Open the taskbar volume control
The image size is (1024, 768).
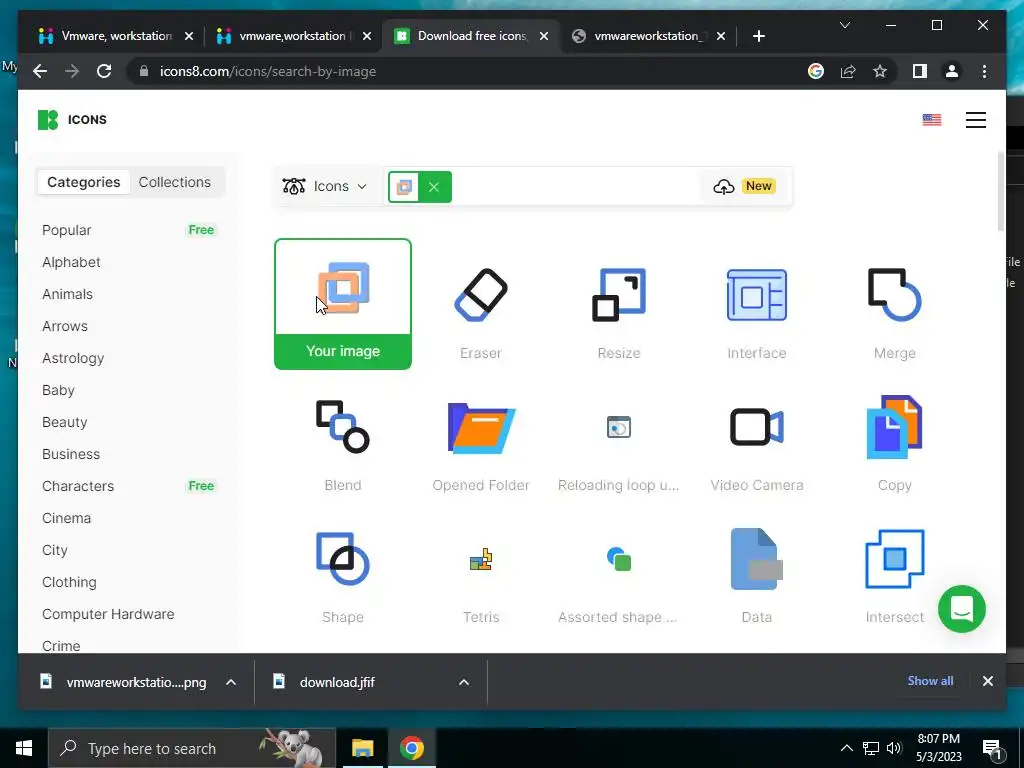894,748
